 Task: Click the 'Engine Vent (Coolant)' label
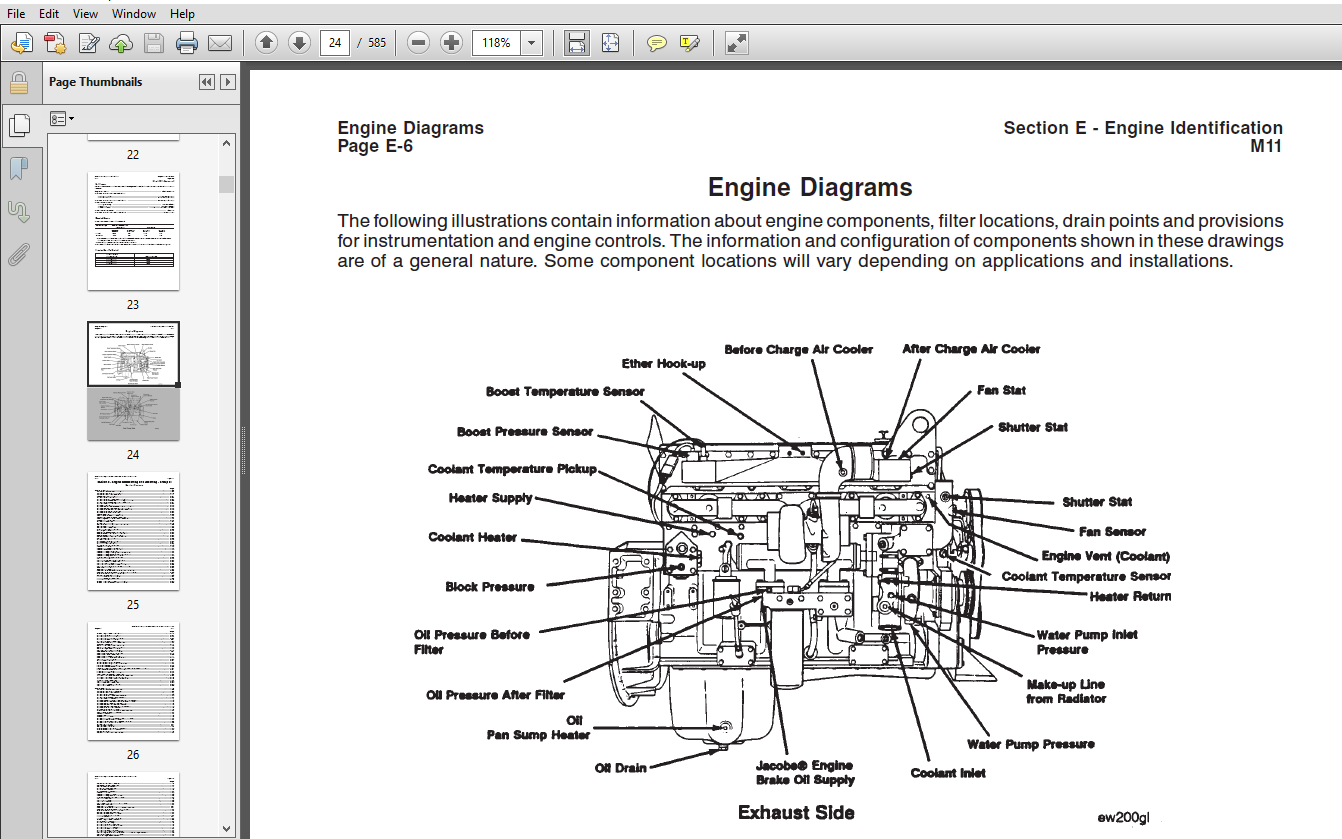[x=1106, y=556]
